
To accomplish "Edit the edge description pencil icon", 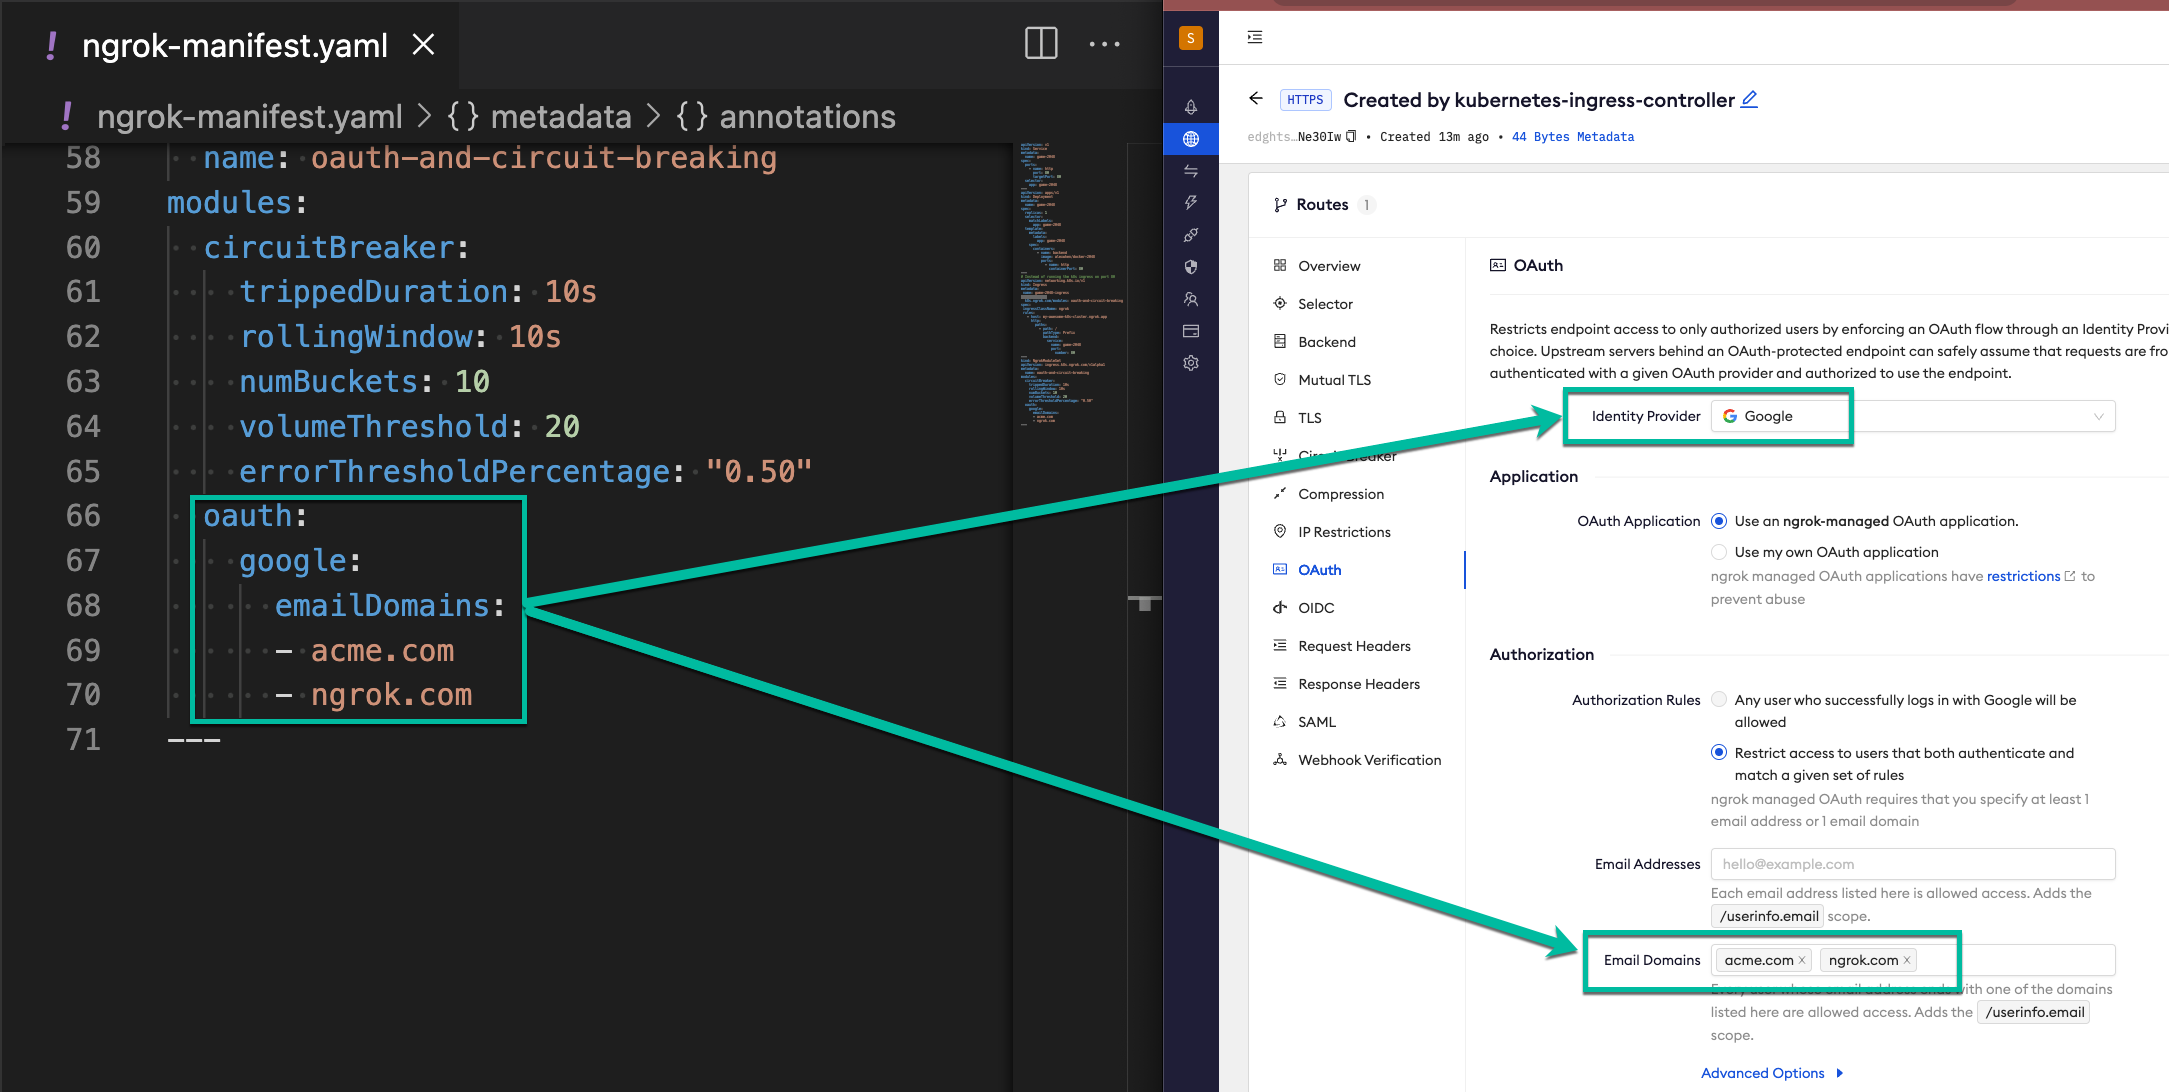I will (1749, 99).
